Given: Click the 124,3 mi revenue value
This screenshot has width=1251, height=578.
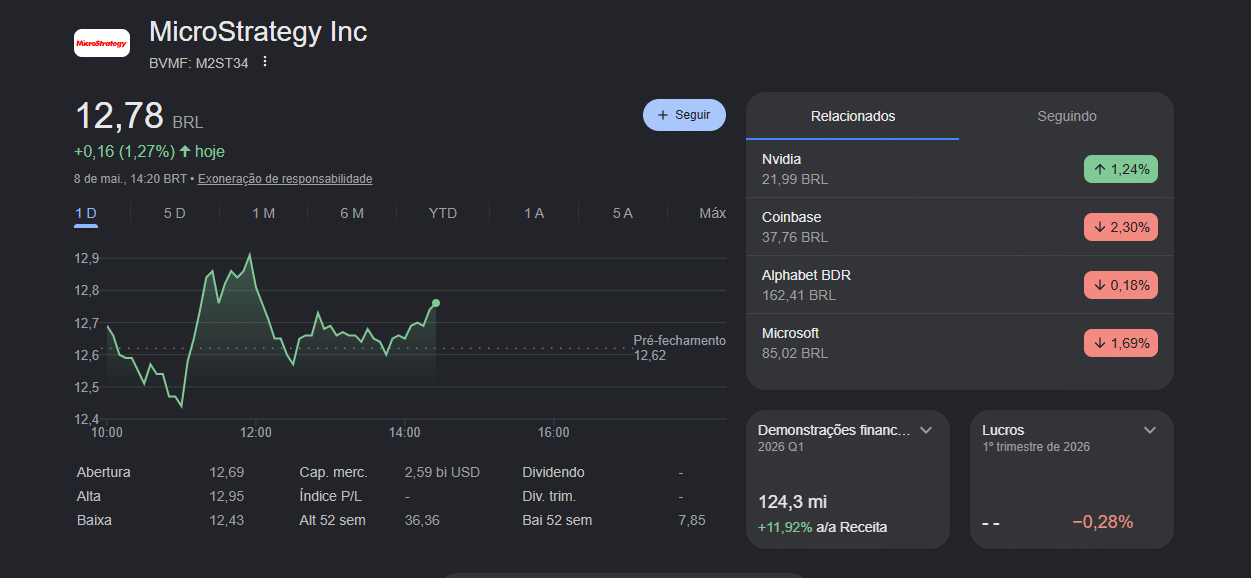Looking at the screenshot, I should [793, 502].
